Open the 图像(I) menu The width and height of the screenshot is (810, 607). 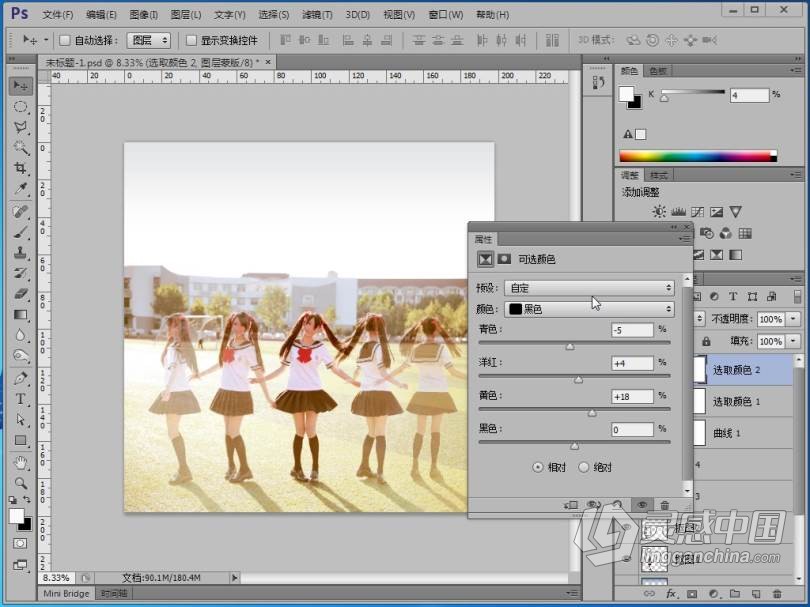click(143, 15)
